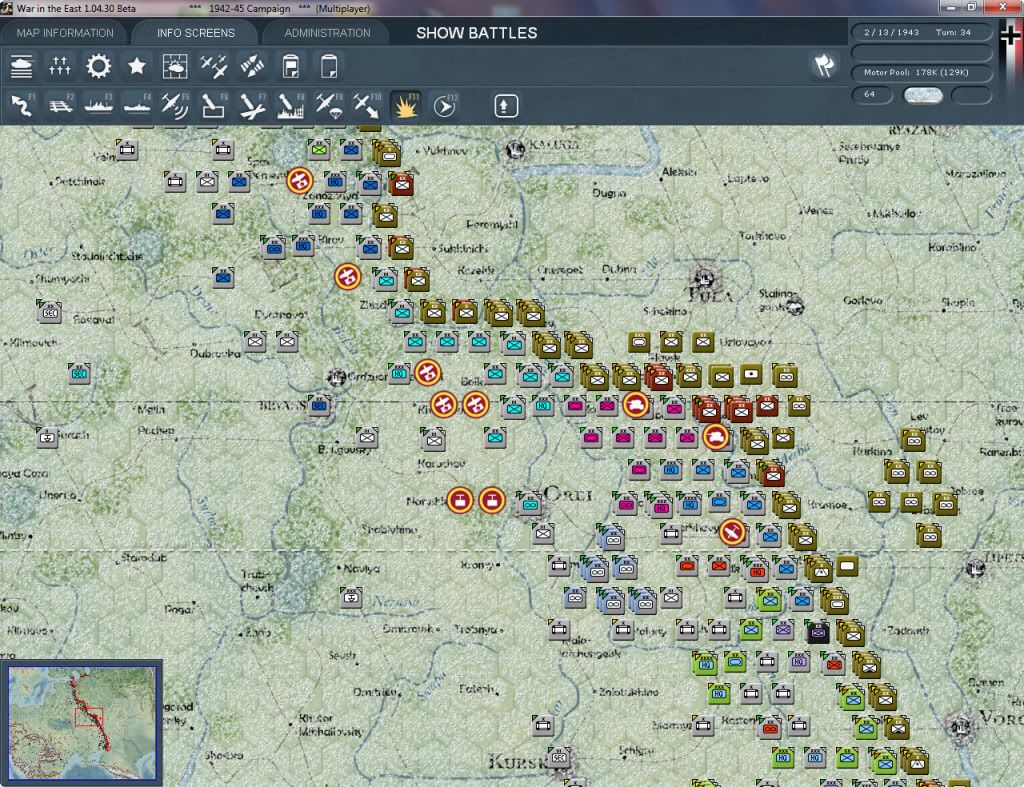The image size is (1024, 787).
Task: Click the Sukhinichi town label
Action: pyautogui.click(x=462, y=248)
